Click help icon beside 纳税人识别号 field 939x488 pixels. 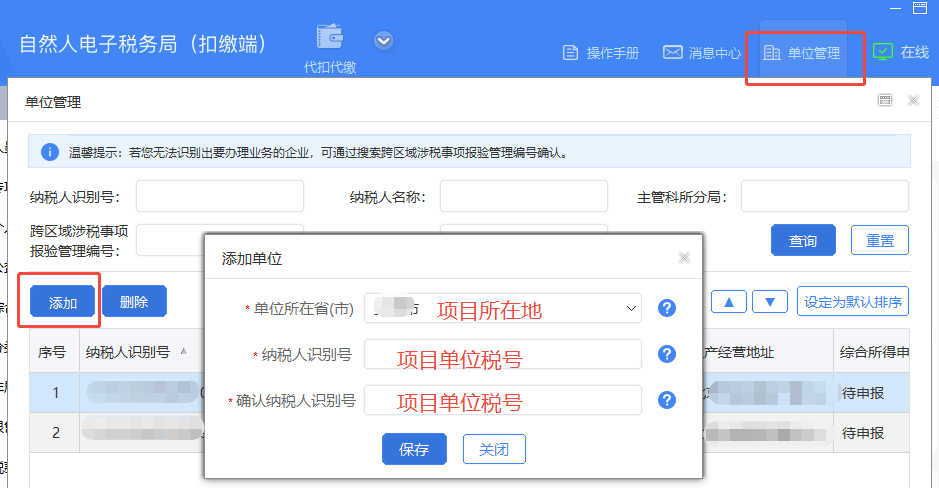tap(667, 354)
